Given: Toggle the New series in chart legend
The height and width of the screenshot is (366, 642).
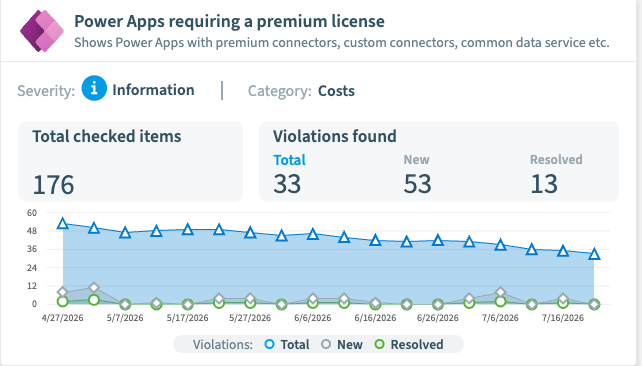Looking at the screenshot, I should coord(342,344).
